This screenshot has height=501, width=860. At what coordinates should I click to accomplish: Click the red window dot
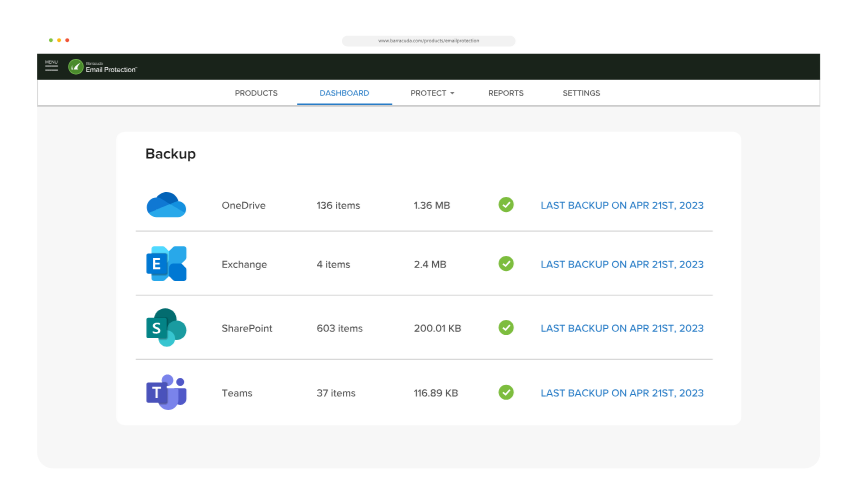67,40
